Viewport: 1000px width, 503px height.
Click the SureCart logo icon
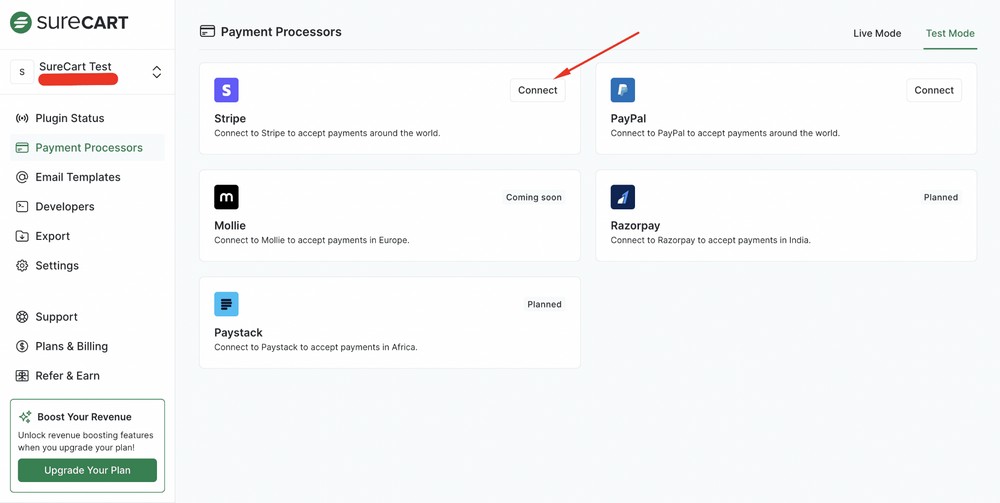click(x=21, y=22)
